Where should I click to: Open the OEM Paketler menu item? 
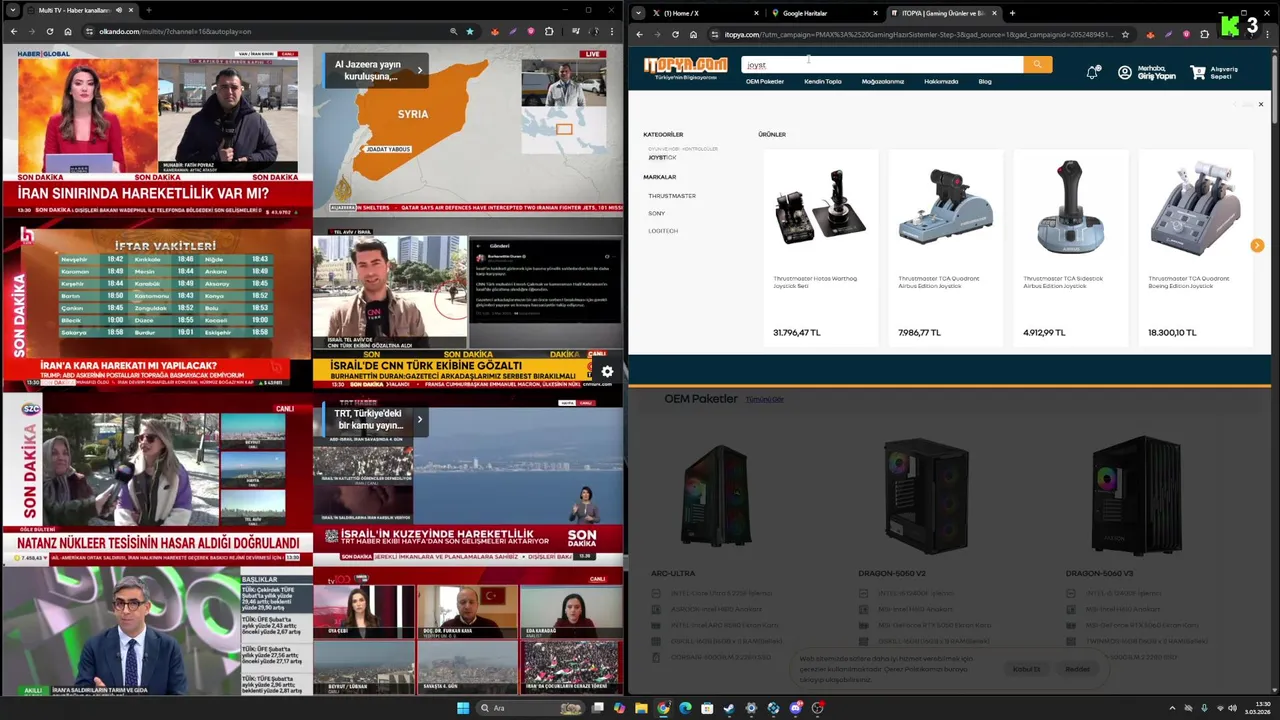pos(765,82)
